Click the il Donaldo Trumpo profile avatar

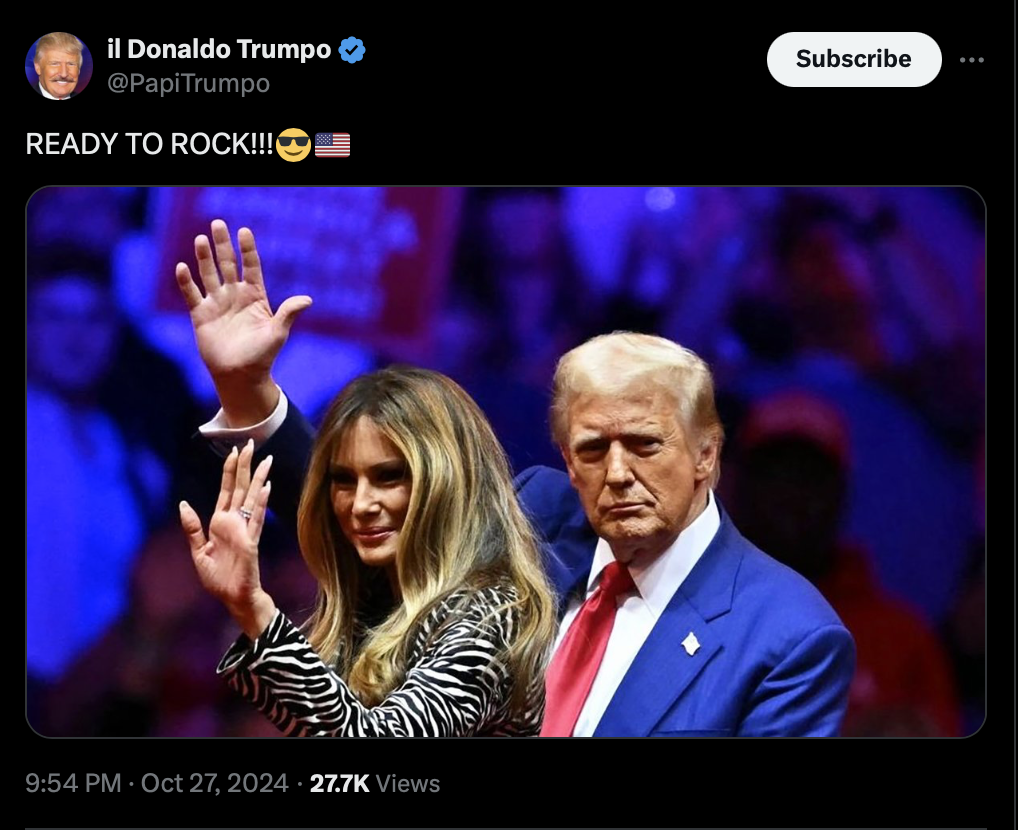coord(58,66)
